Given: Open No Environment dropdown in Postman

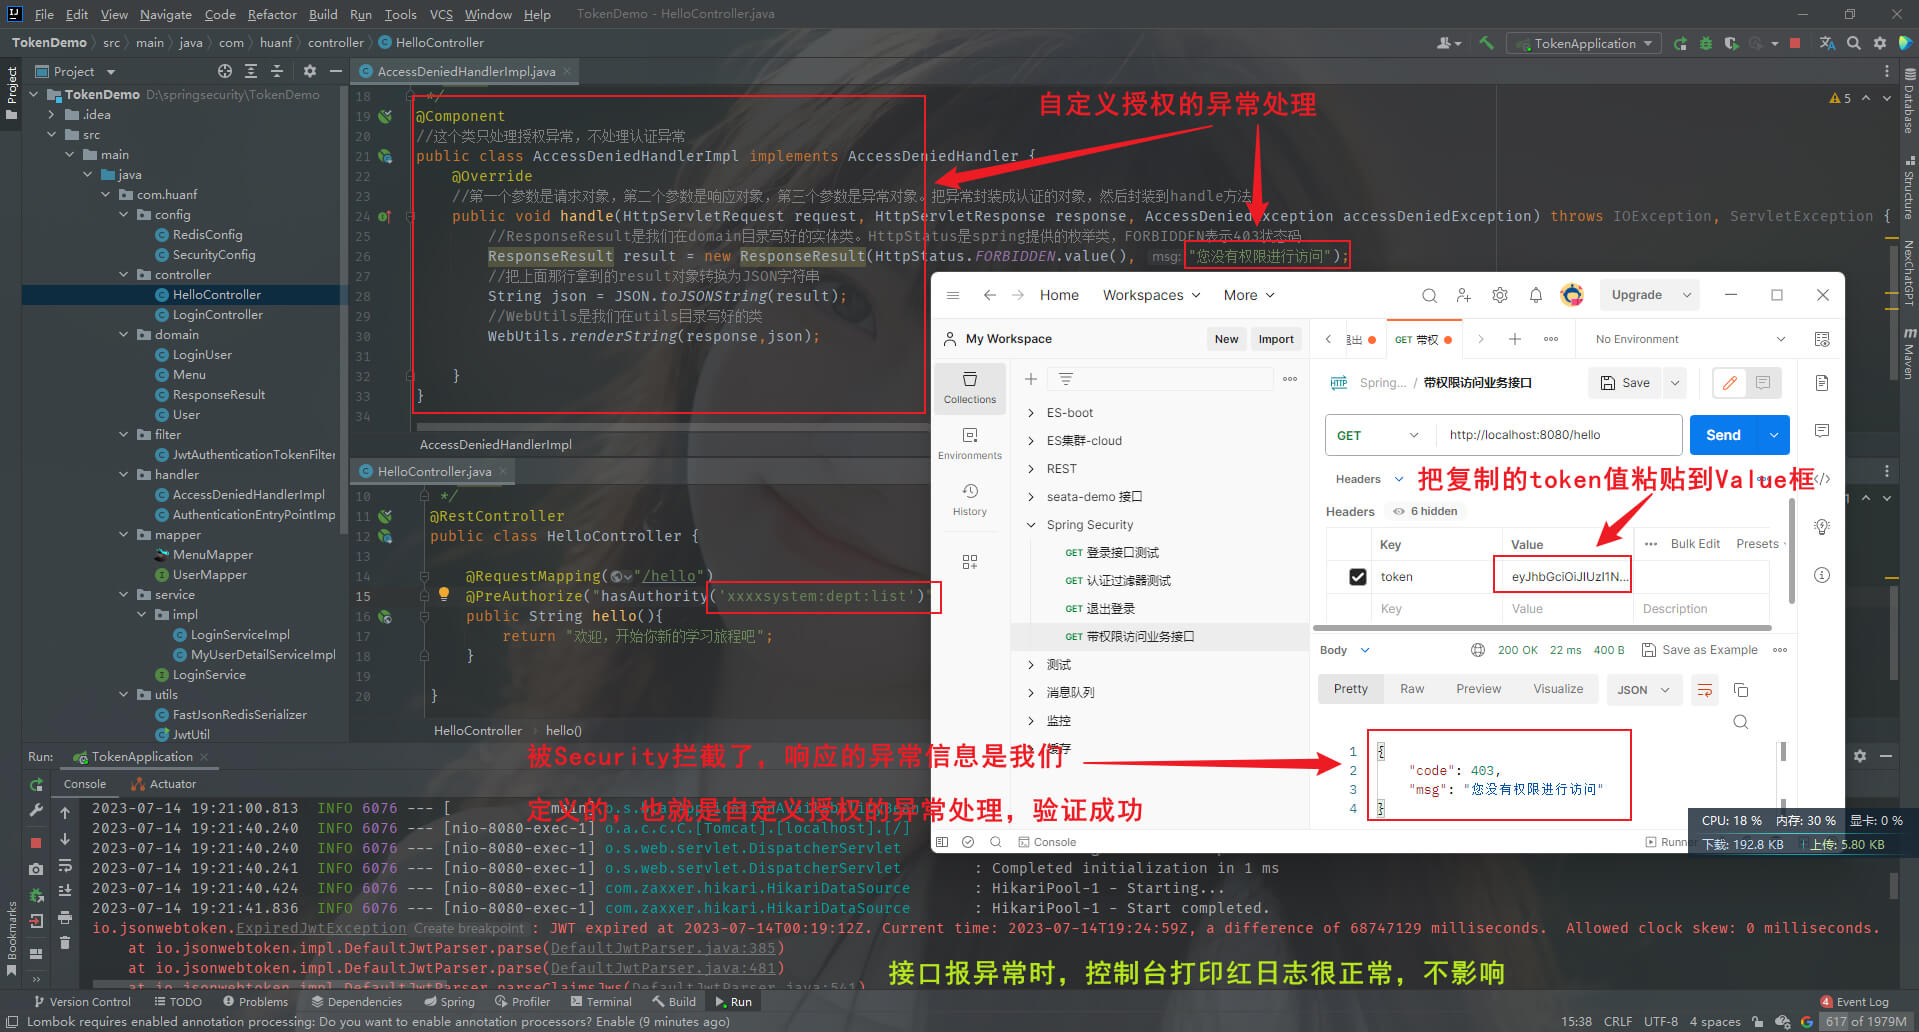Looking at the screenshot, I should (x=1690, y=339).
